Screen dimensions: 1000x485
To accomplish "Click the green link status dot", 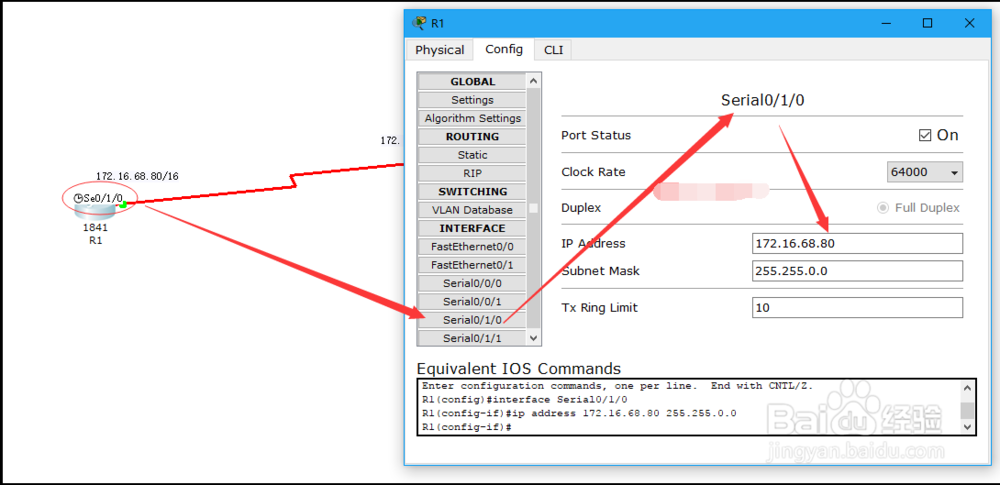I will coord(123,204).
